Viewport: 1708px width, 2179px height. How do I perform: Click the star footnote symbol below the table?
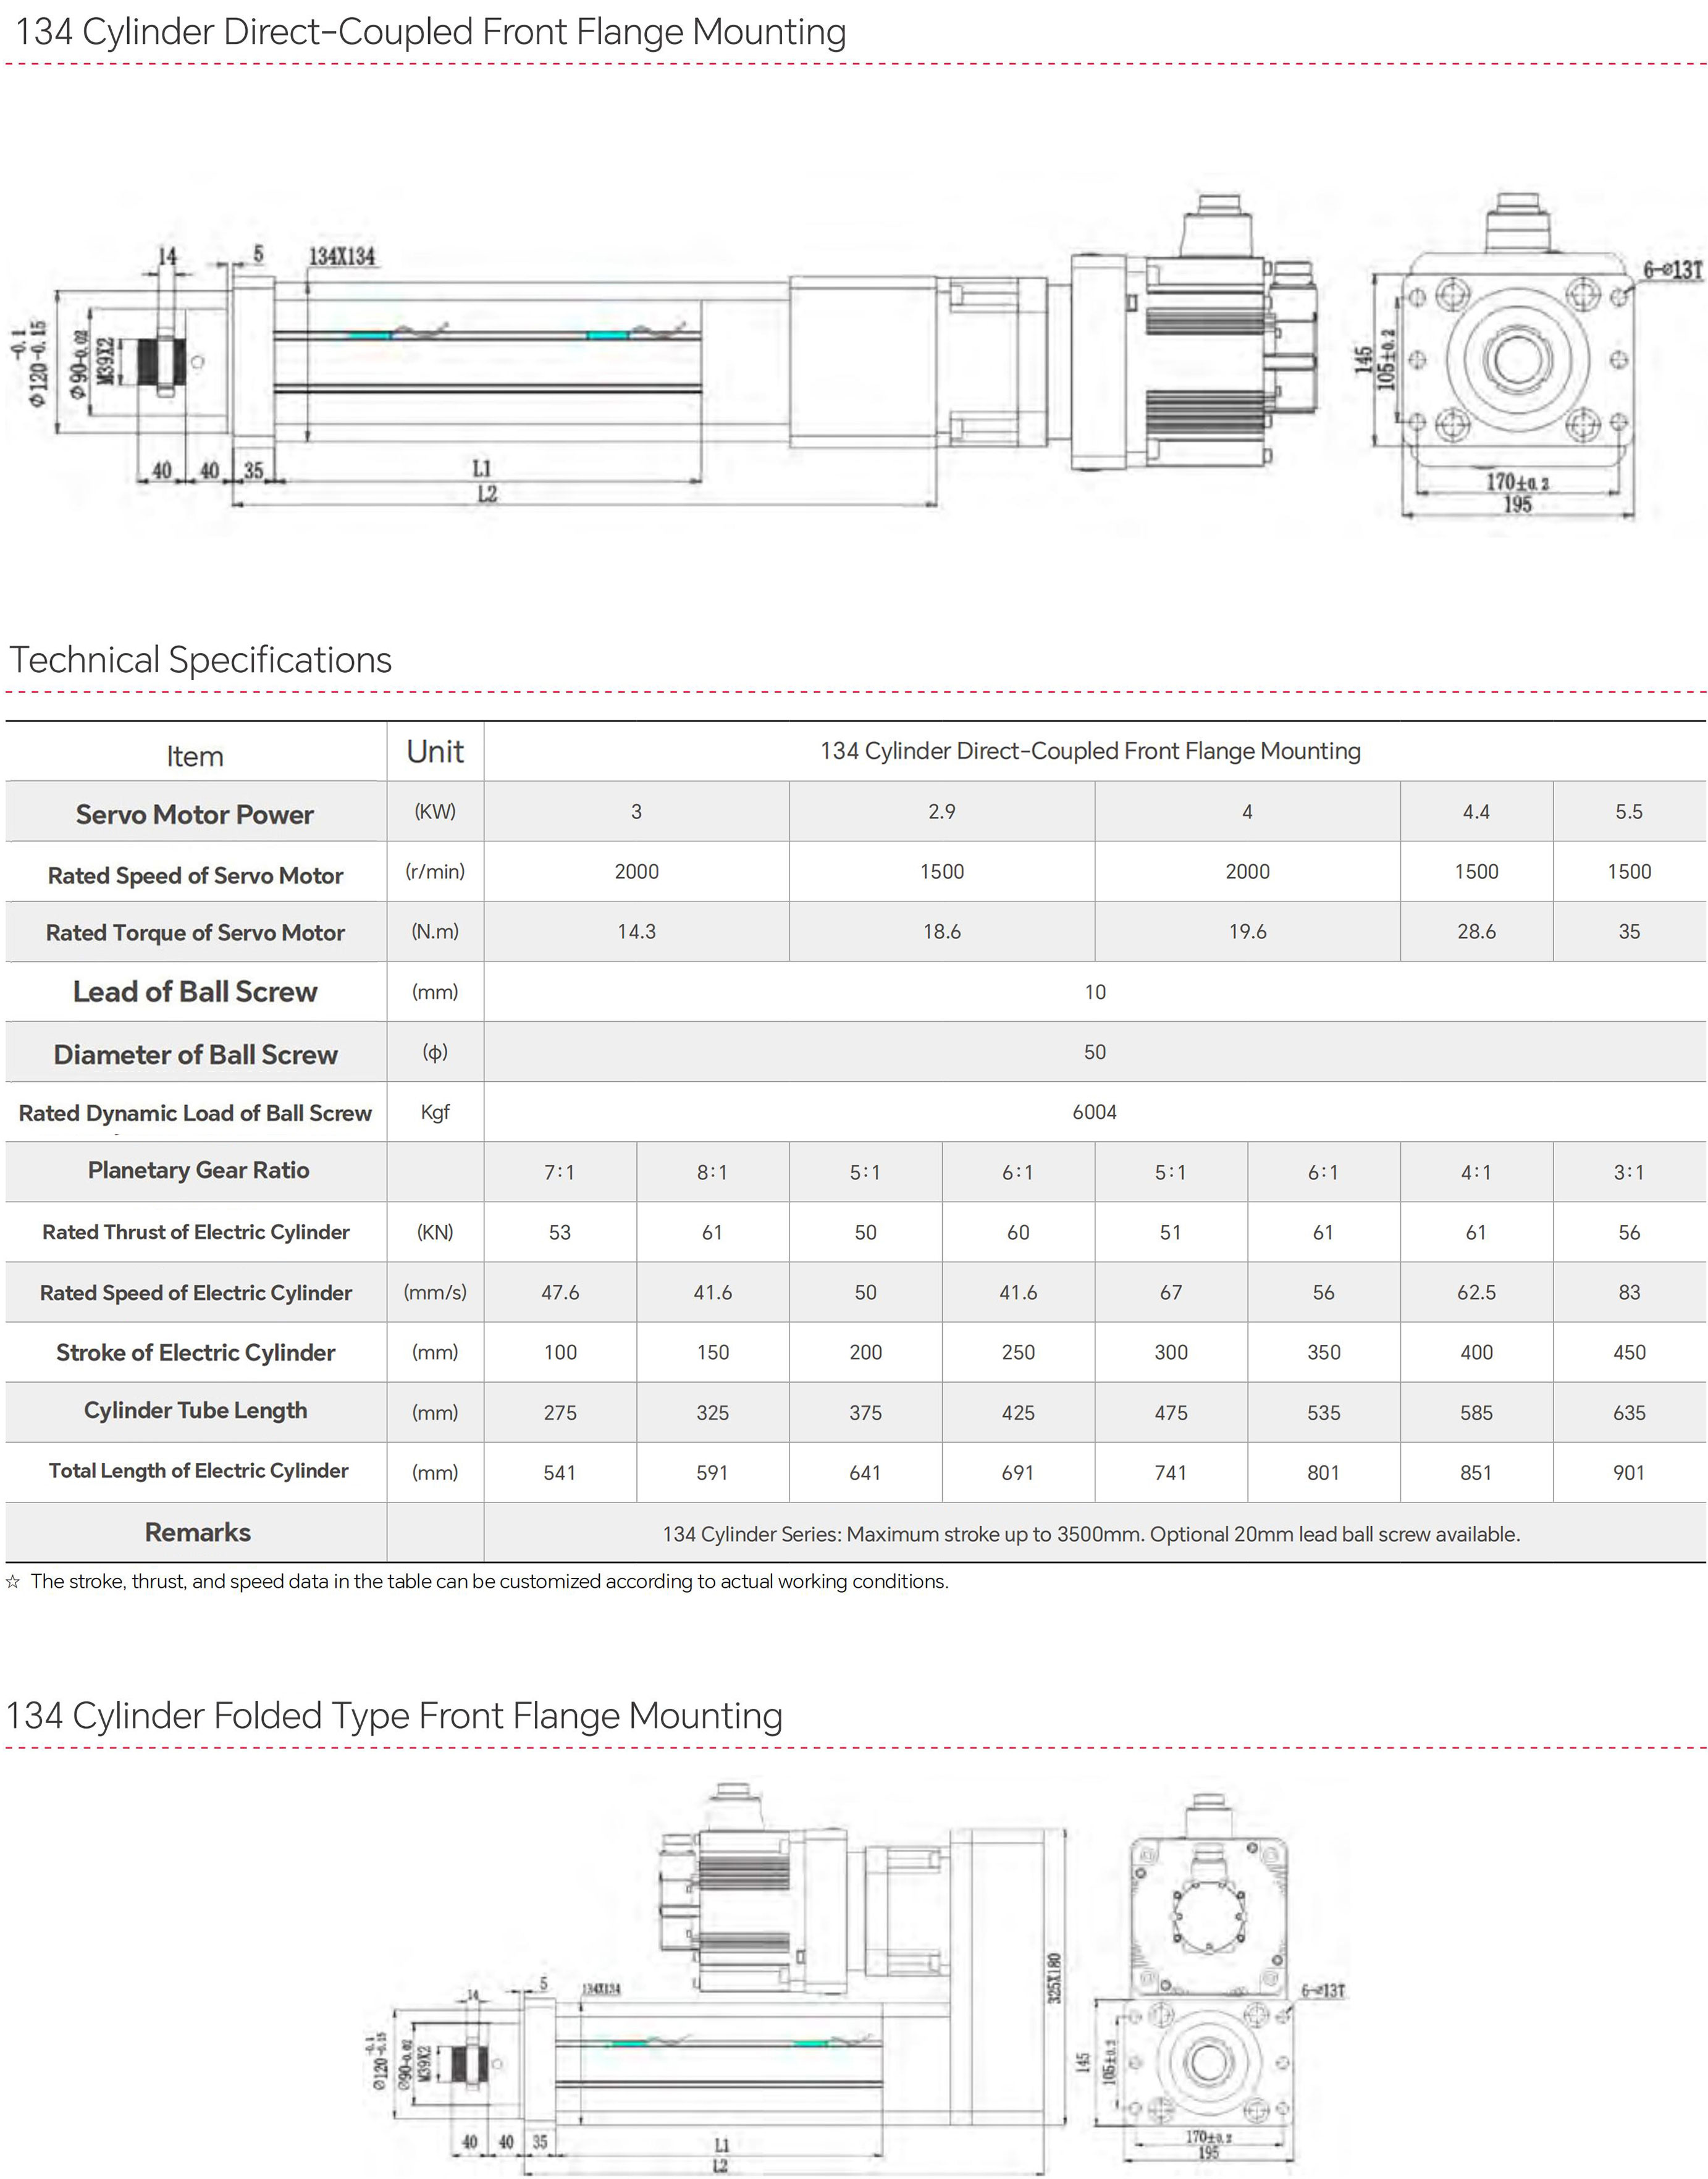click(13, 1582)
